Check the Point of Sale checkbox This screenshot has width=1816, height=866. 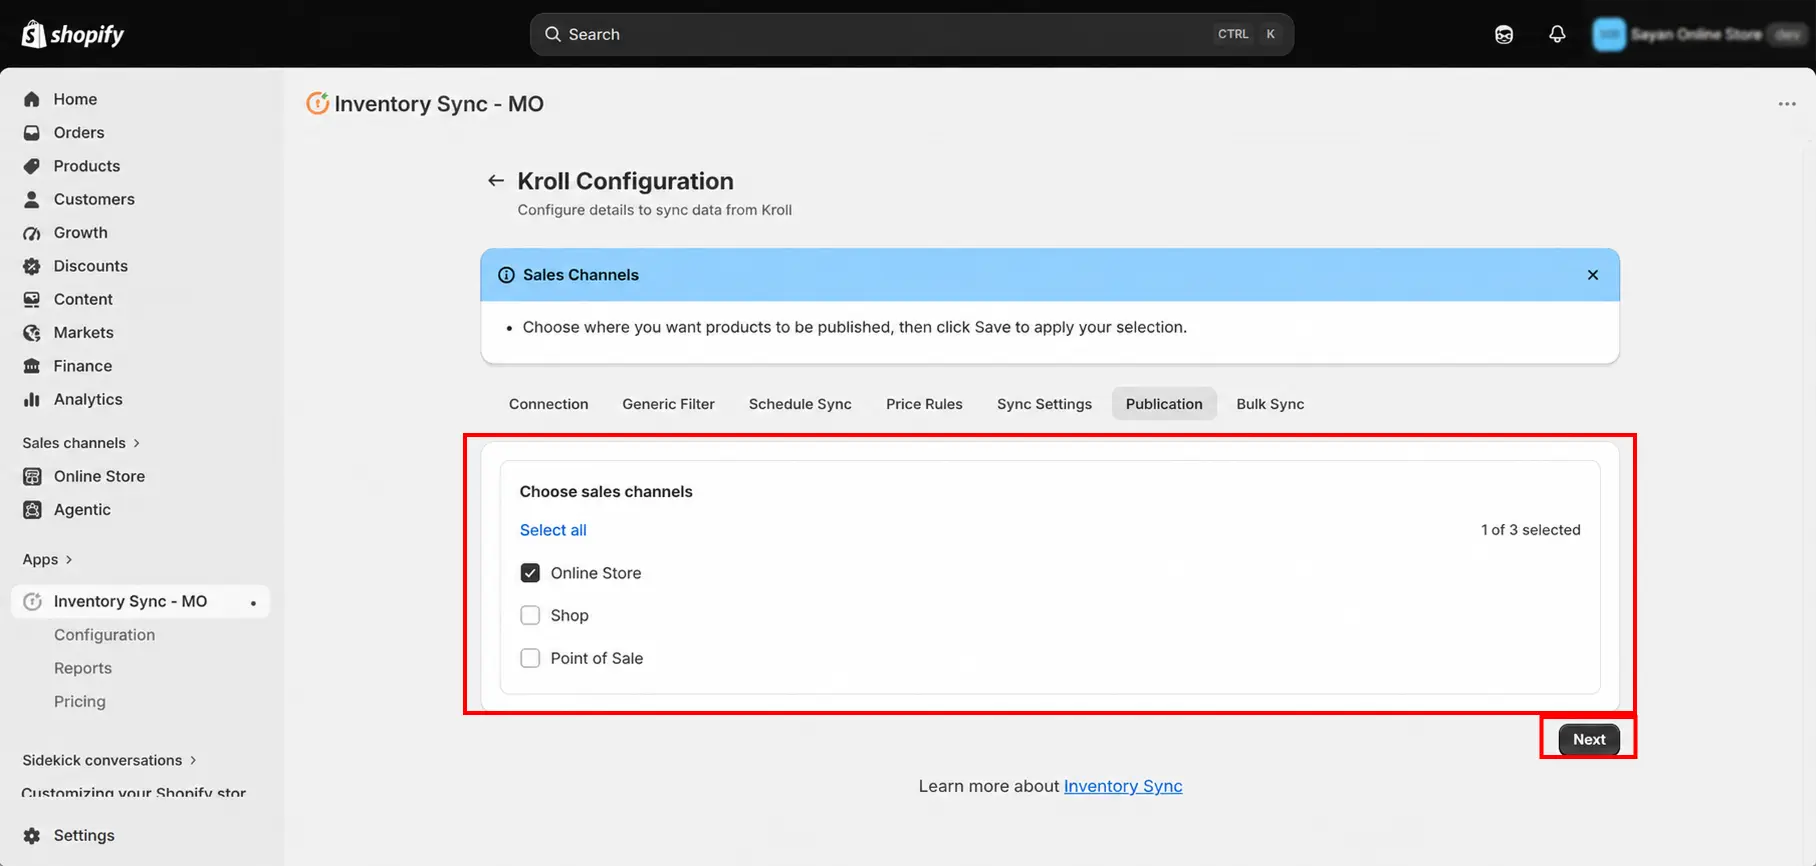coord(530,658)
